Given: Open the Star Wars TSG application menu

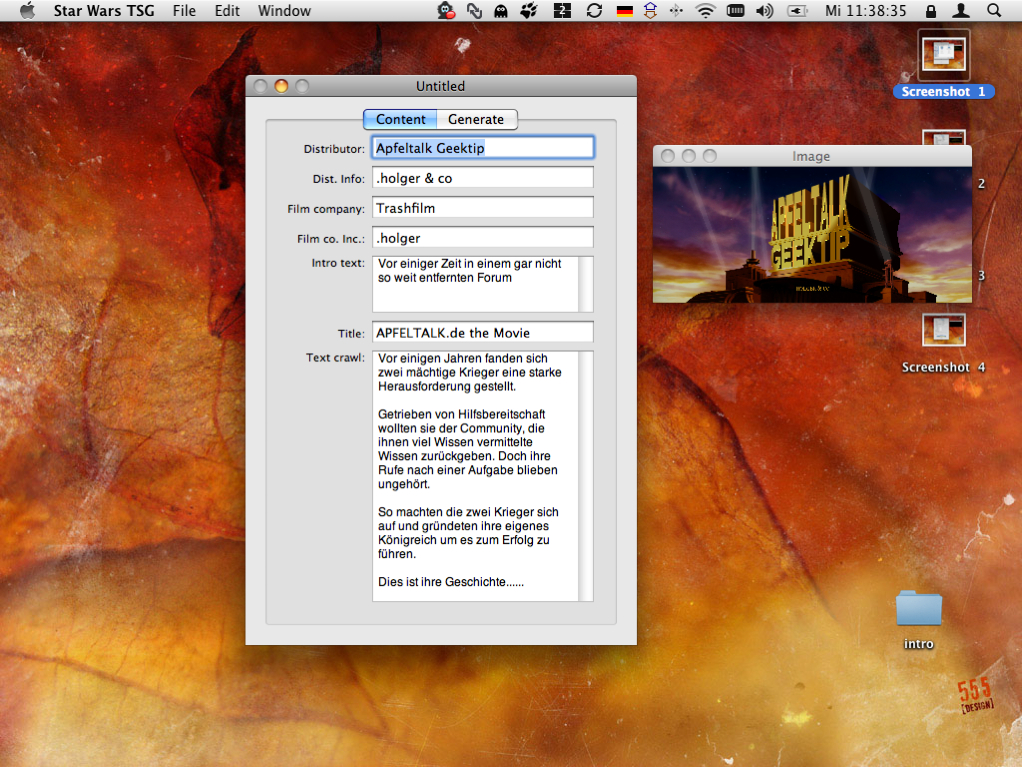Looking at the screenshot, I should tap(104, 10).
